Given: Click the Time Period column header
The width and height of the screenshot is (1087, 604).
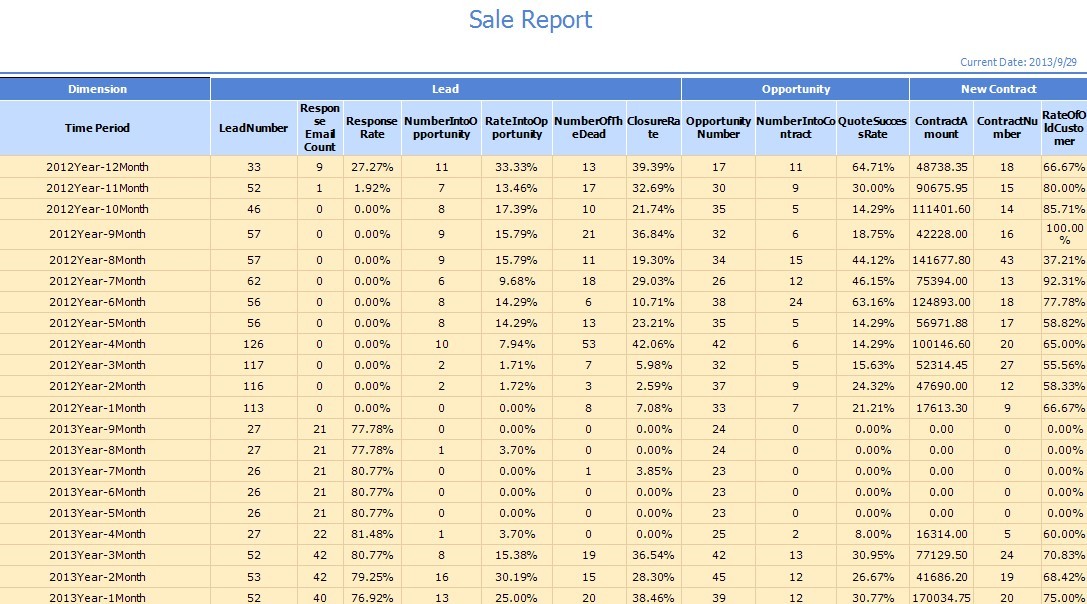Looking at the screenshot, I should coord(98,128).
